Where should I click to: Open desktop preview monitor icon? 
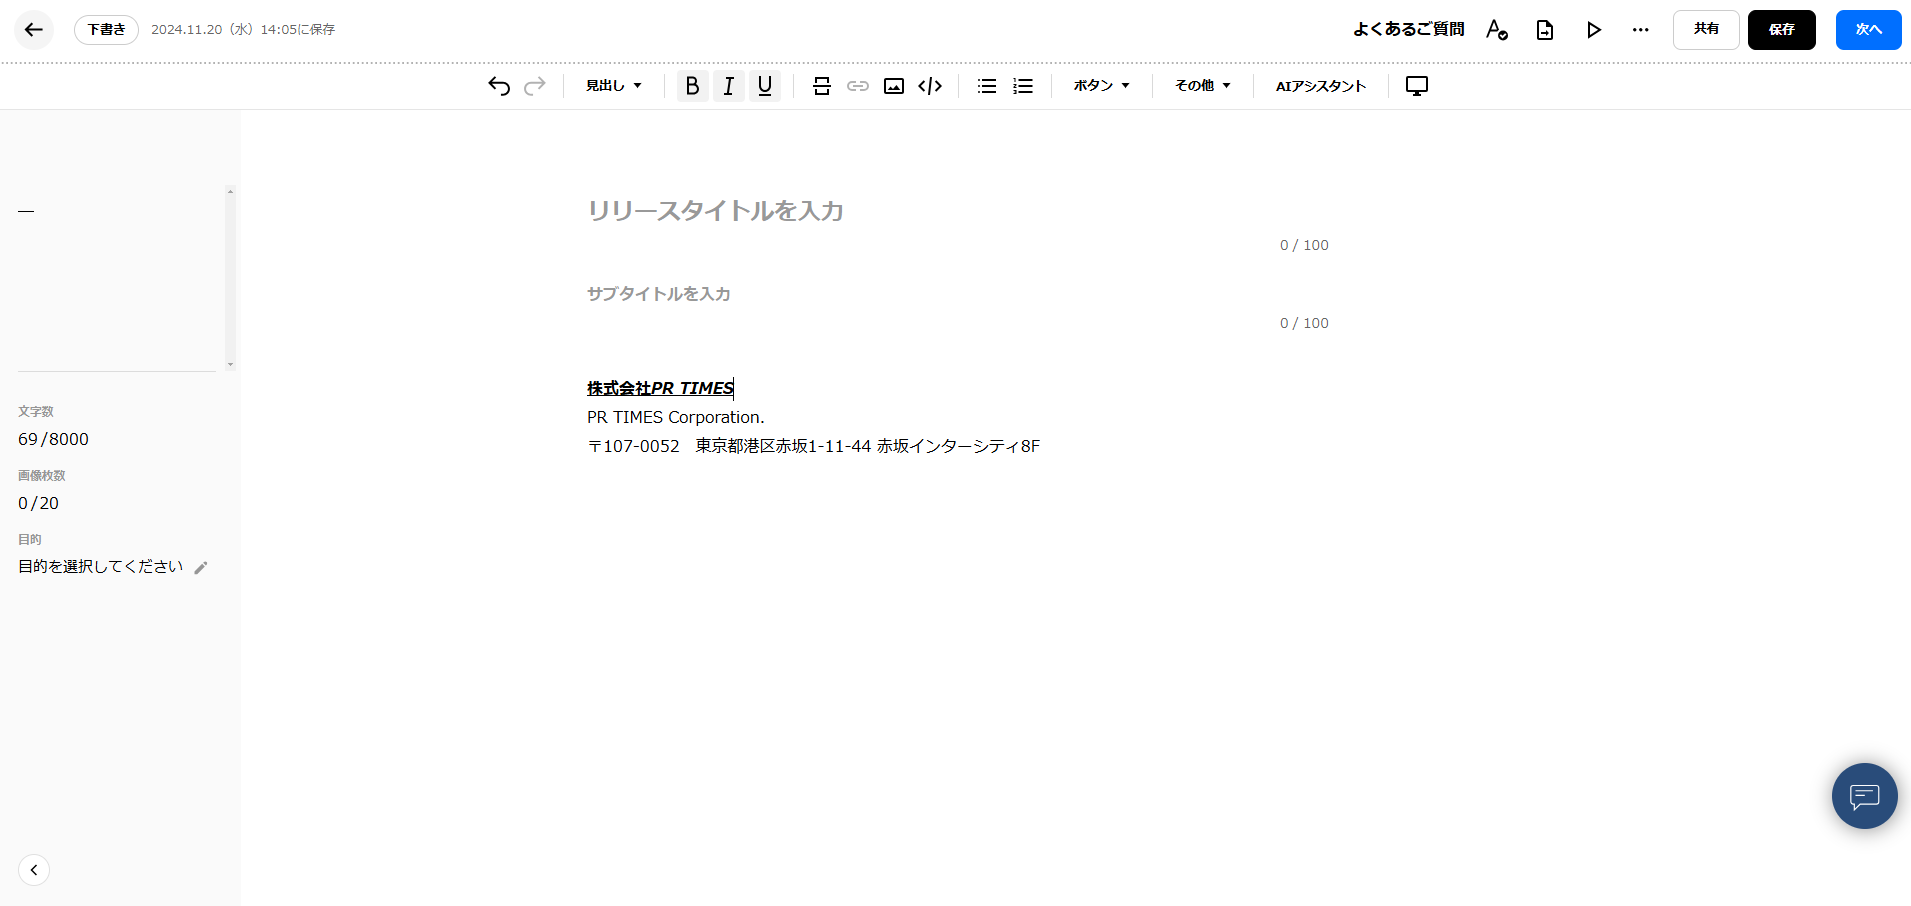[1417, 86]
